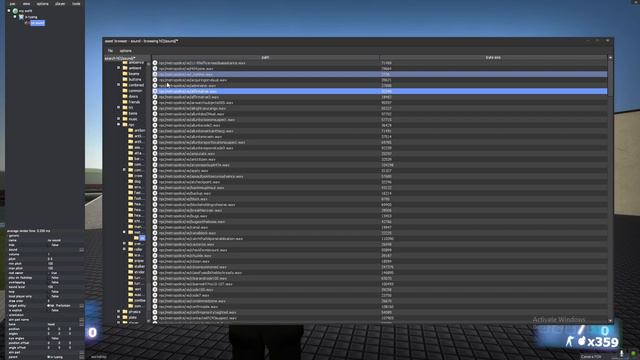This screenshot has height=360, width=640.
Task: Click the browse button on sound property row
Action: click(x=82, y=249)
